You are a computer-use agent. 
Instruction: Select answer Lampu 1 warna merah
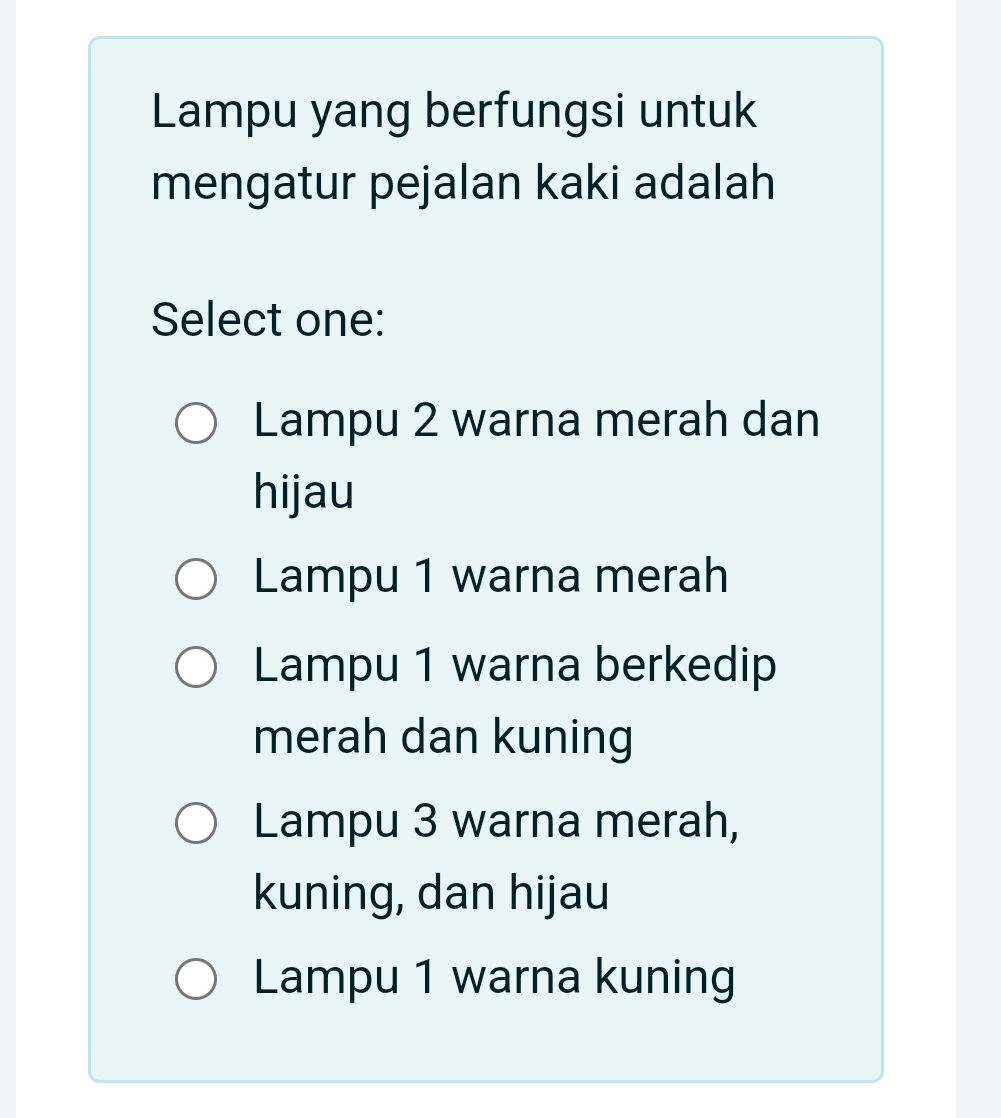click(195, 579)
